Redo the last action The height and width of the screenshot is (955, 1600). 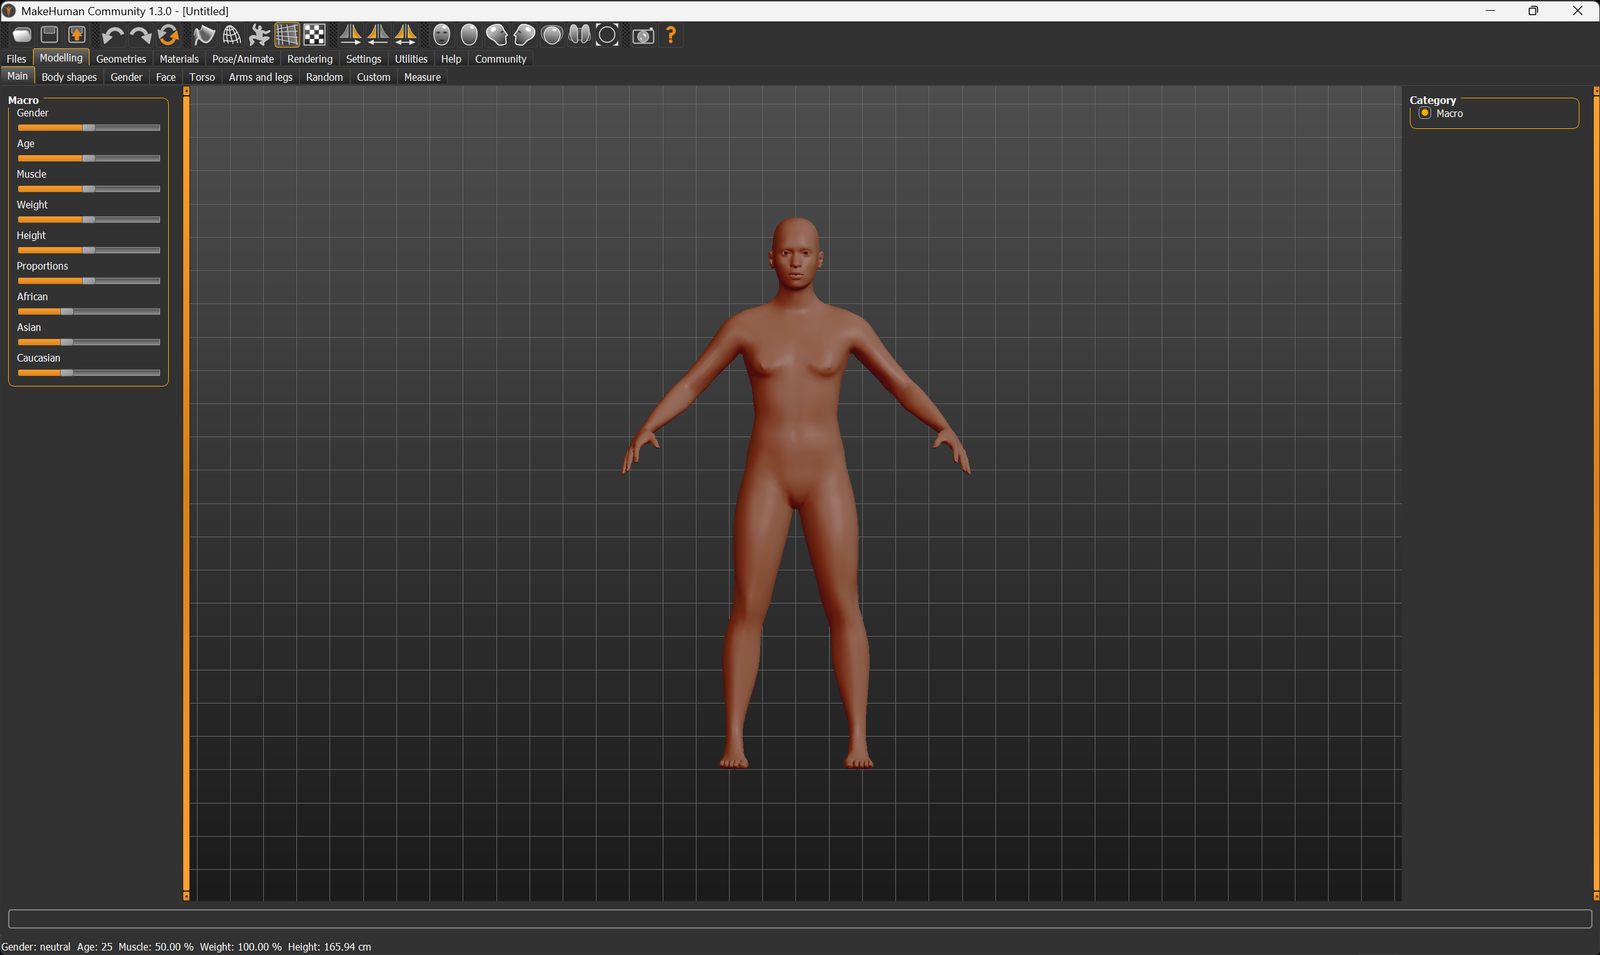(140, 35)
